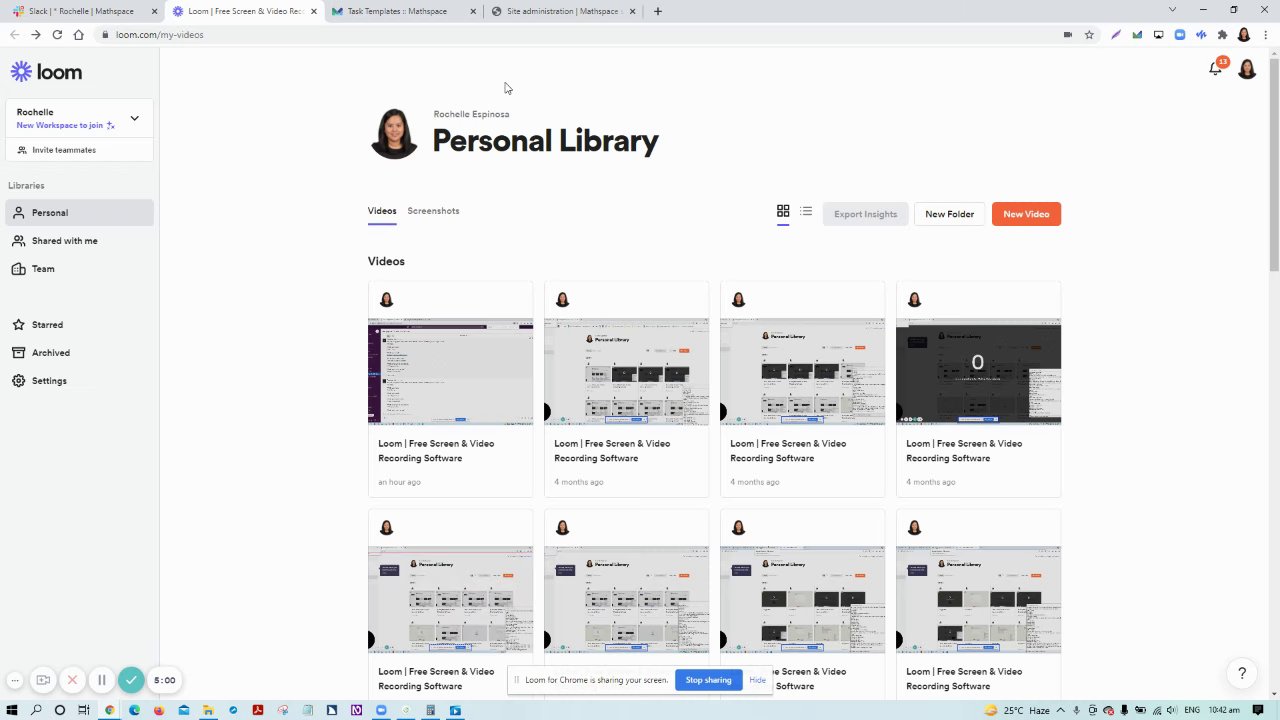Image resolution: width=1280 pixels, height=720 pixels.
Task: Open the help question mark button
Action: pos(1242,674)
